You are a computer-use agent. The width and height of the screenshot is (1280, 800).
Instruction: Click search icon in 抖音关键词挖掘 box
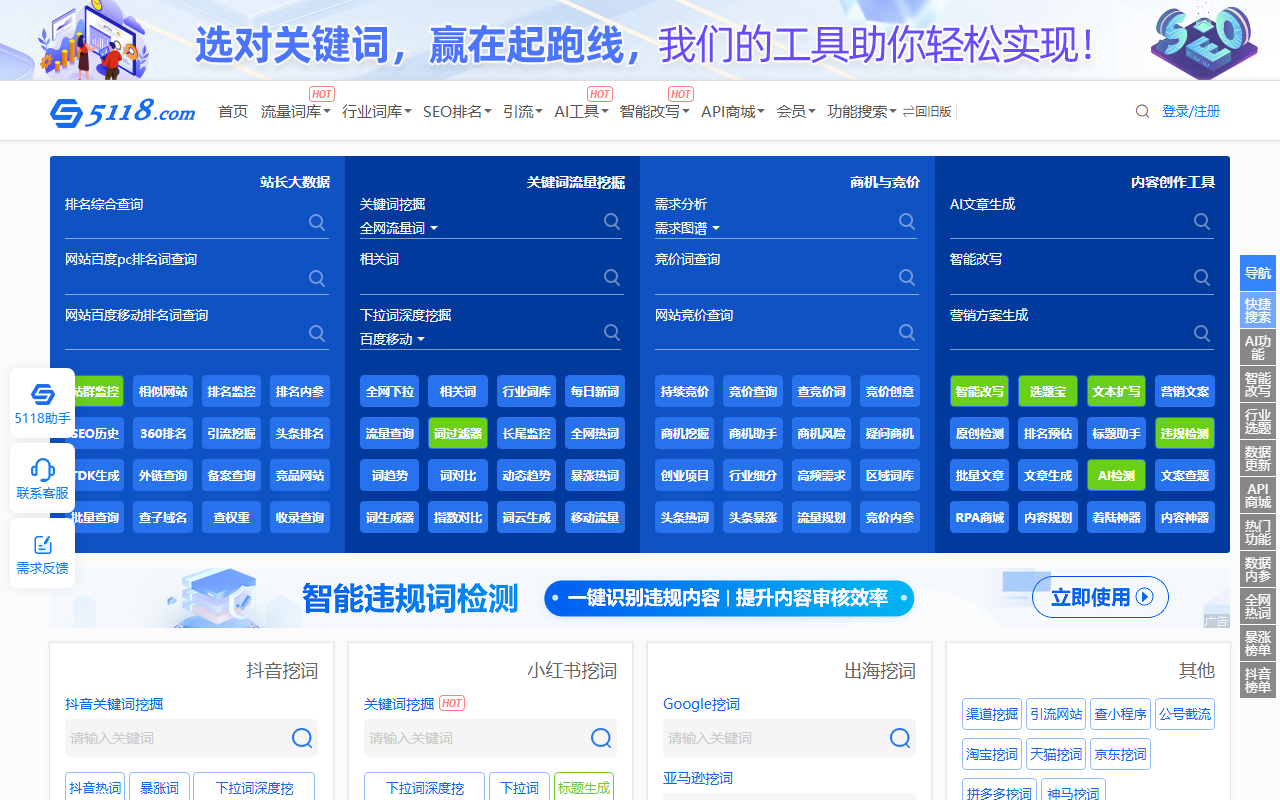coord(302,738)
